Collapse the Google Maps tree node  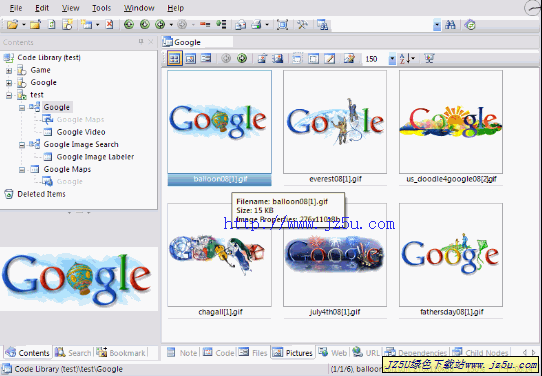(22, 170)
